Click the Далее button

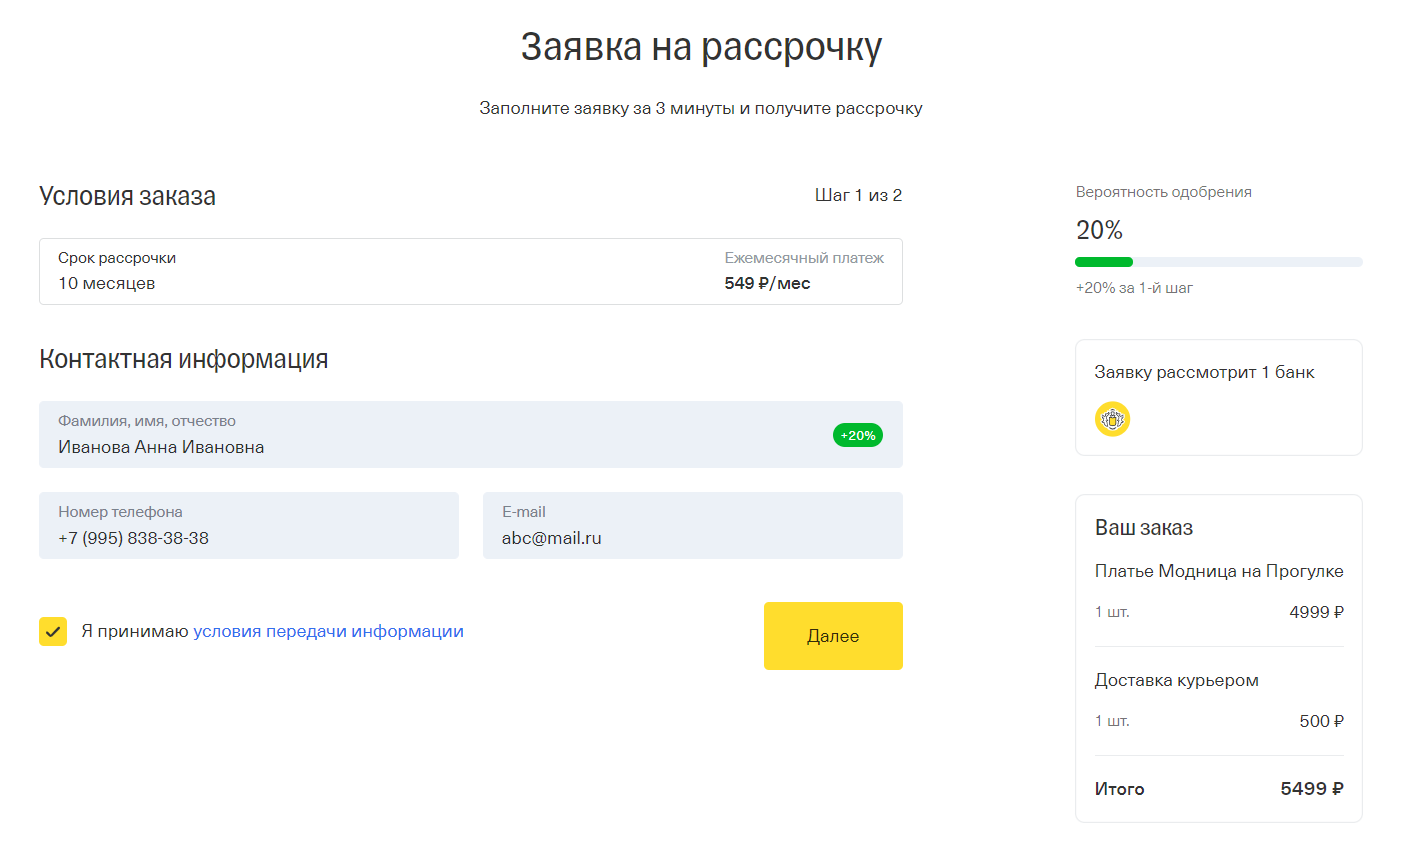pyautogui.click(x=833, y=636)
